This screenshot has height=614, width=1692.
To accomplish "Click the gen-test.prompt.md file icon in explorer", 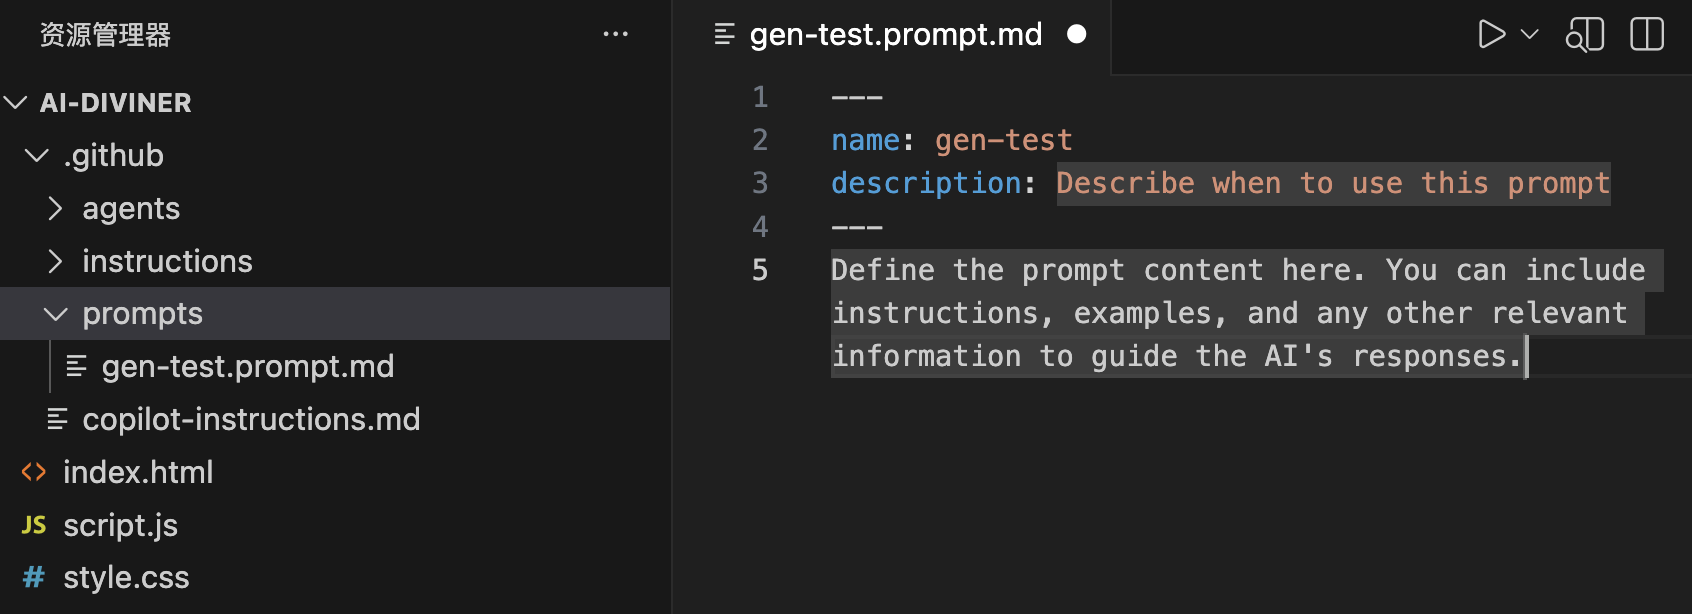I will (78, 366).
